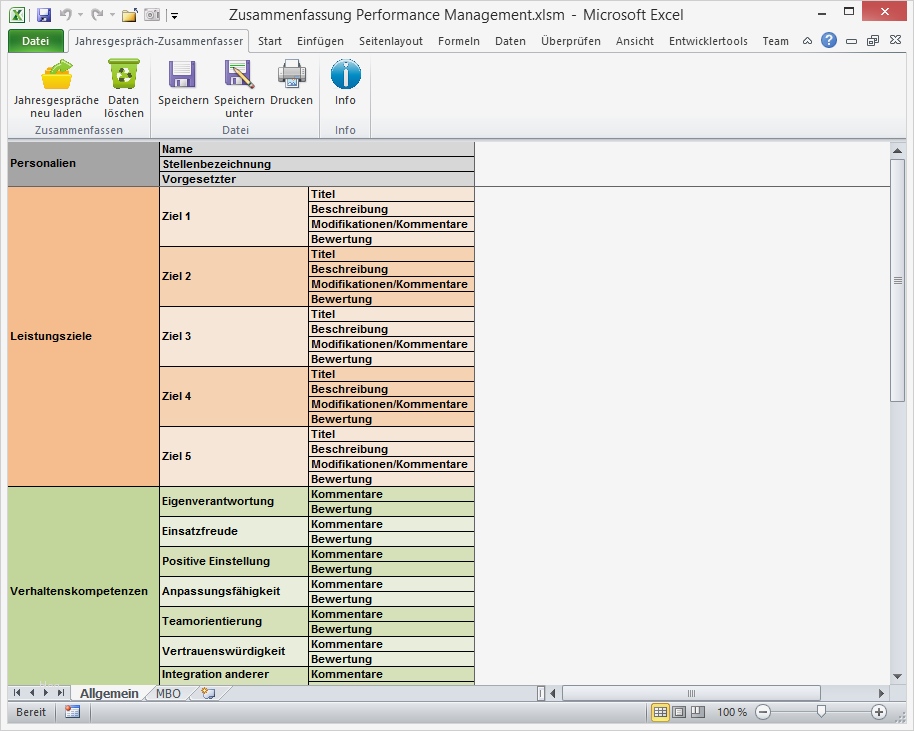The image size is (914, 731).
Task: Click the zoom in plus button
Action: 879,712
